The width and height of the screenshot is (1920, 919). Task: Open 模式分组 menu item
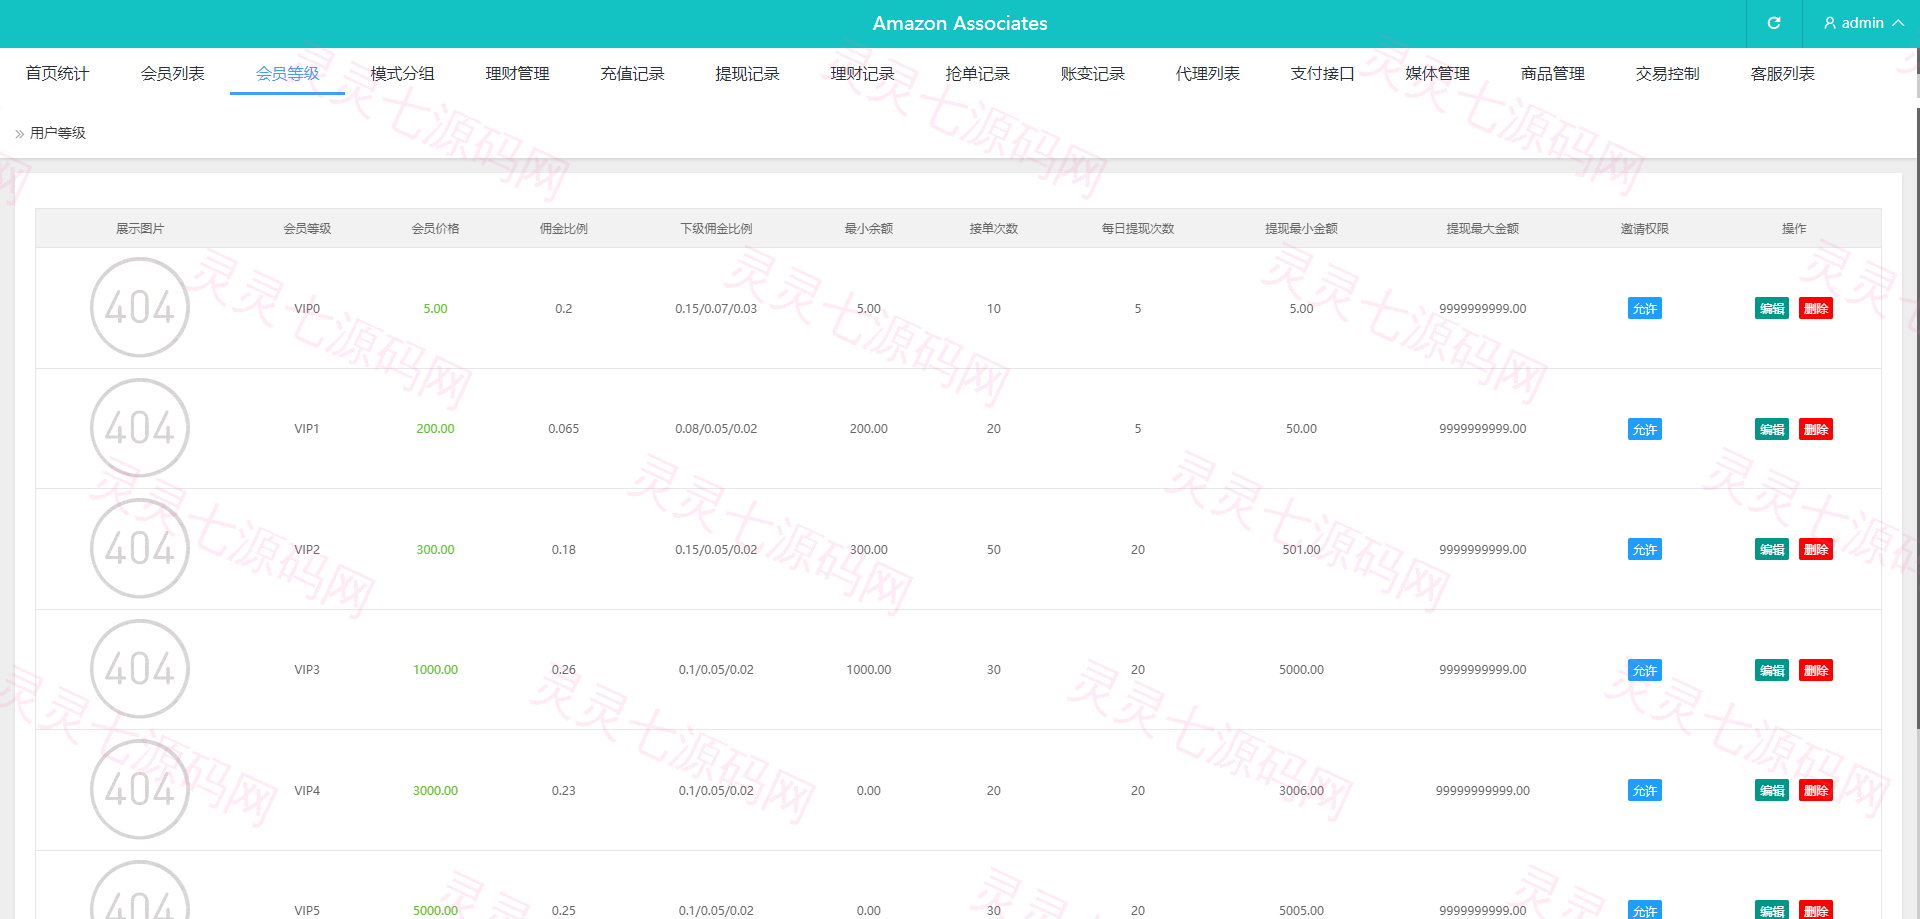pos(402,73)
